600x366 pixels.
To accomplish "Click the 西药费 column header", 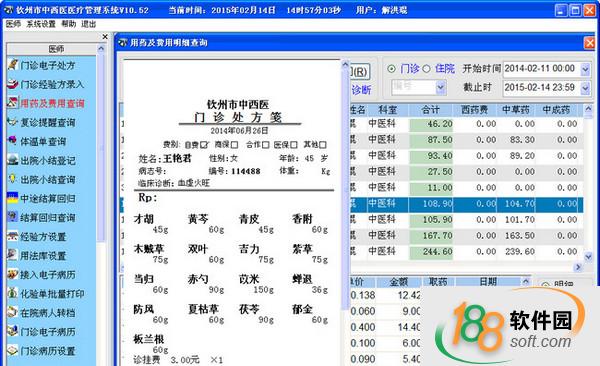I will point(474,110).
